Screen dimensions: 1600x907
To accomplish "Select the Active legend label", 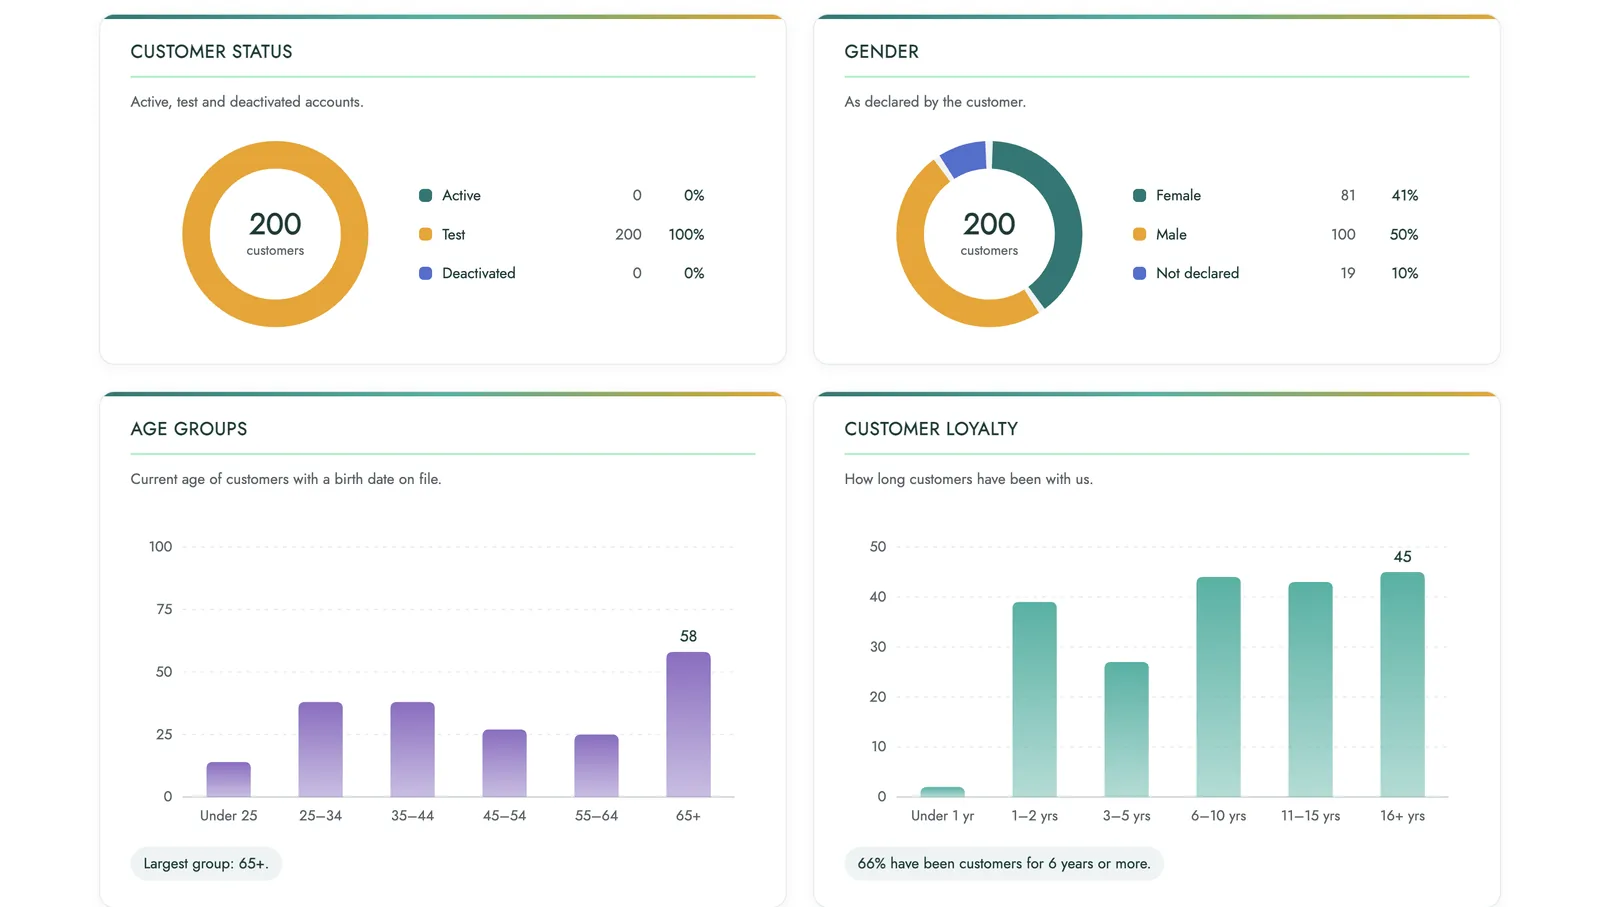I will pyautogui.click(x=461, y=195).
